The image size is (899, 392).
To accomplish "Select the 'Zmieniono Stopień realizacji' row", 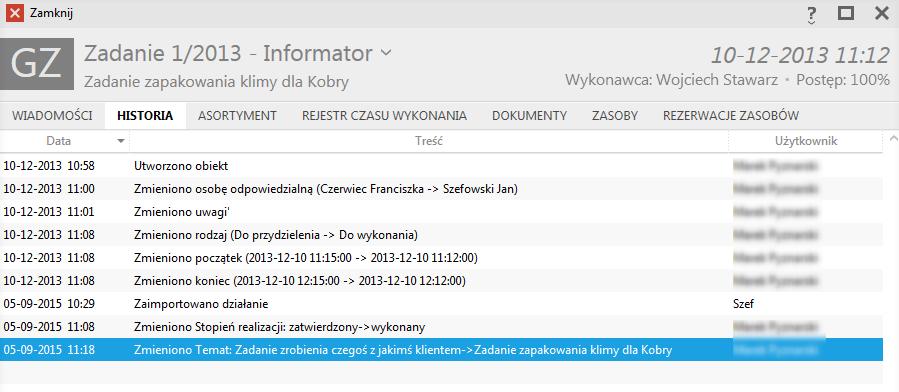I will point(441,327).
